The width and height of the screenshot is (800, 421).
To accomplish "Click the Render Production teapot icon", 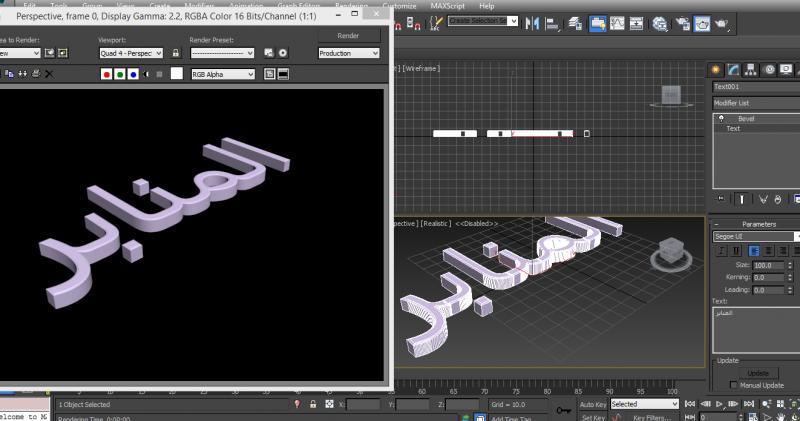I will tap(721, 23).
